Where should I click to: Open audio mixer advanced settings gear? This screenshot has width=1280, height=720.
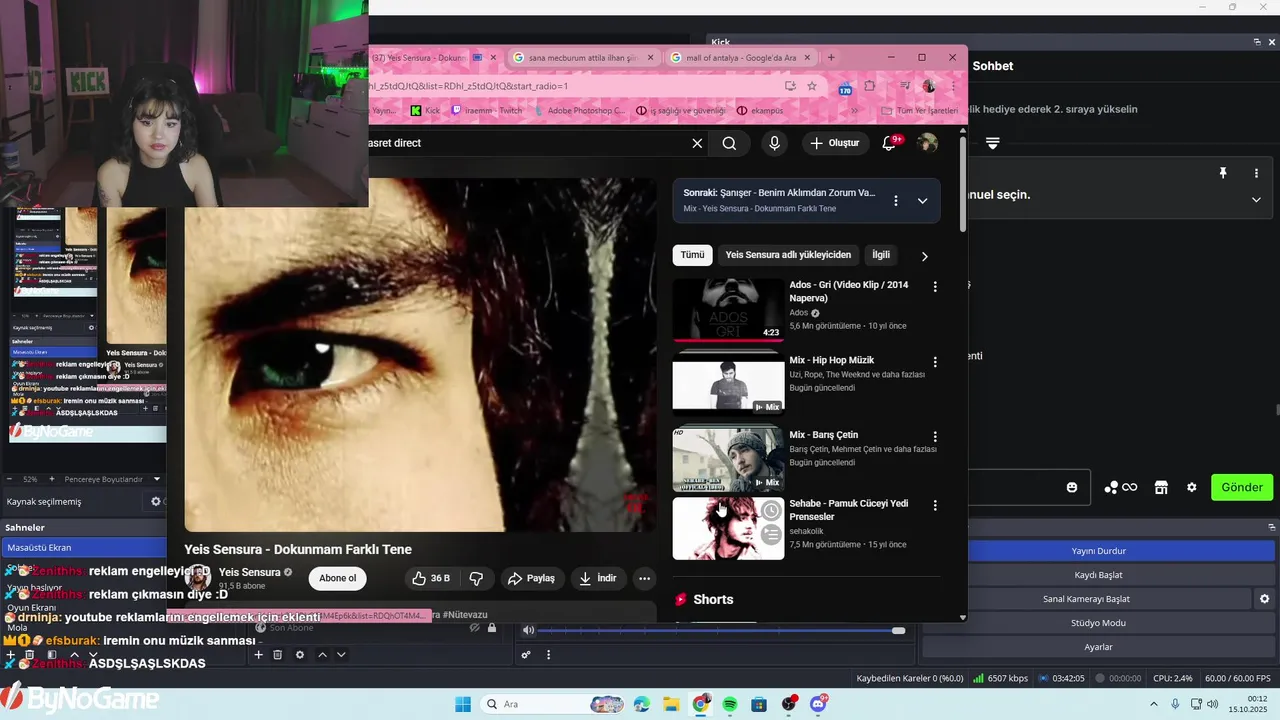click(526, 655)
